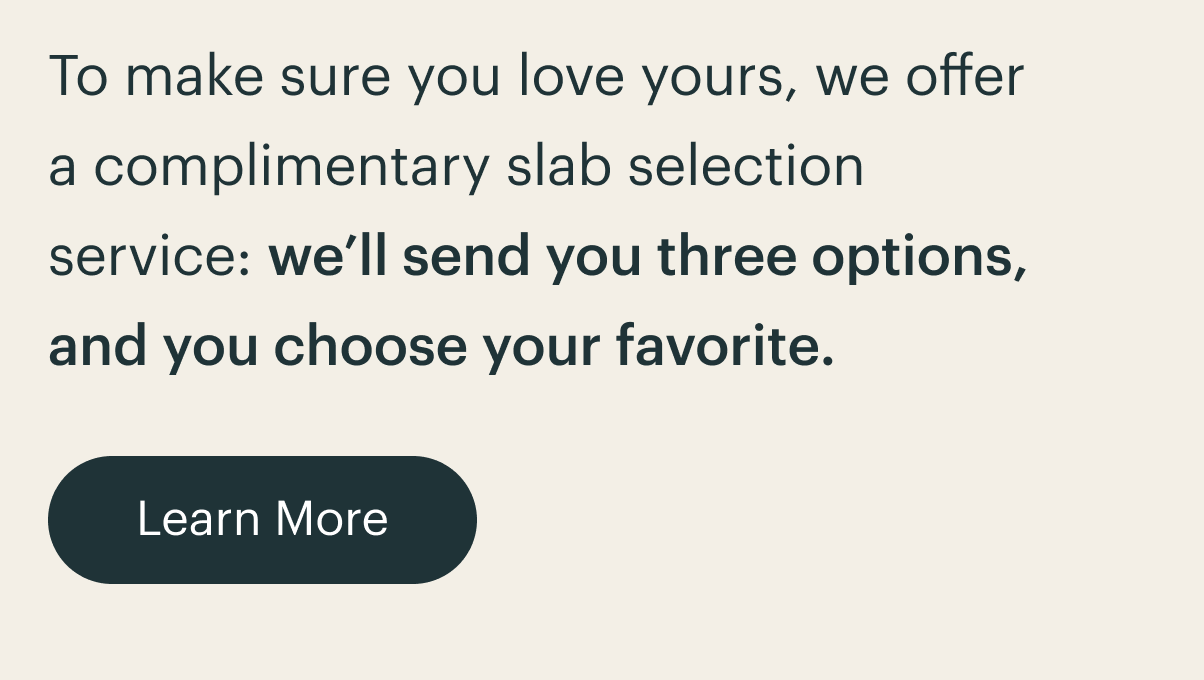Click the bold line "and you choose your favorite."

(441, 348)
